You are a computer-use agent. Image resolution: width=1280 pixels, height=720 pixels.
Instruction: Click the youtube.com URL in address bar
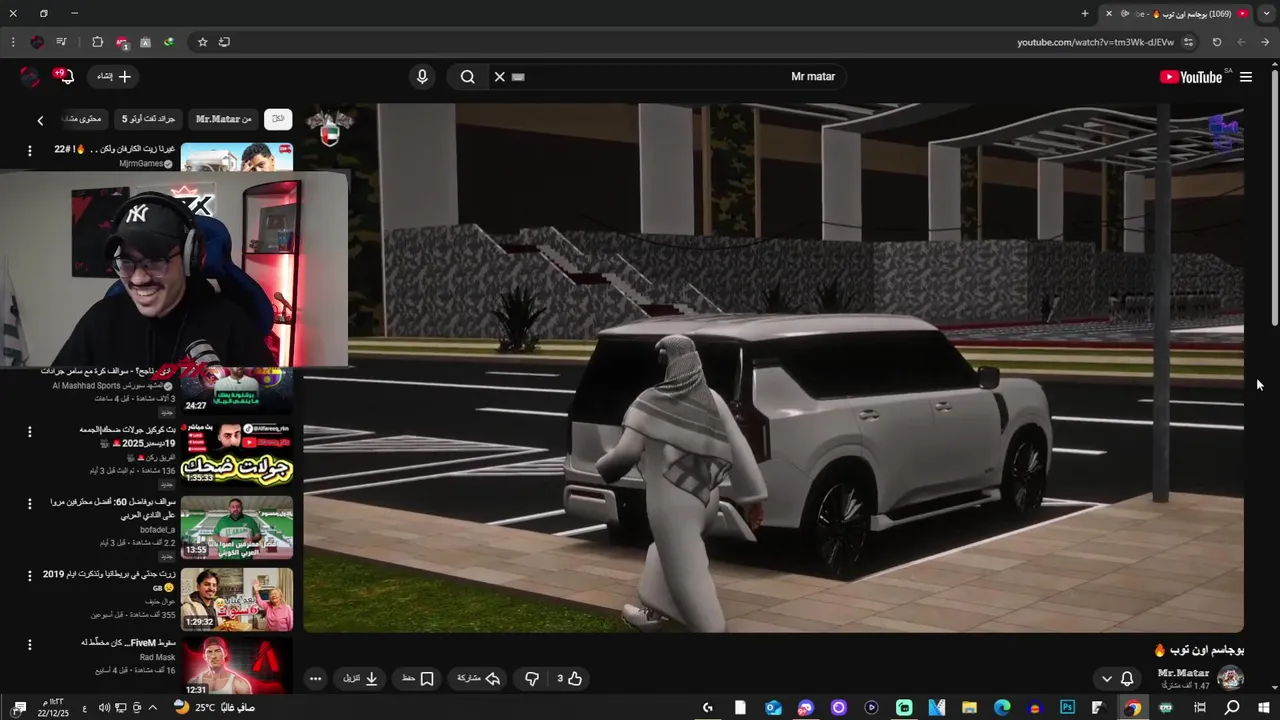coord(1095,42)
